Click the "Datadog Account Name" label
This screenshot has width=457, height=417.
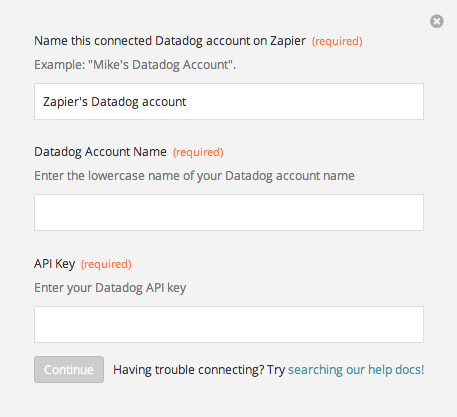100,152
